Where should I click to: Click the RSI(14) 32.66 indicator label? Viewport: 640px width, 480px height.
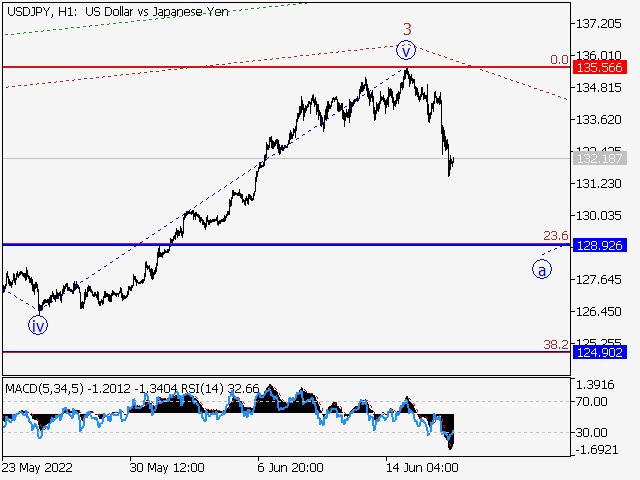[220, 388]
